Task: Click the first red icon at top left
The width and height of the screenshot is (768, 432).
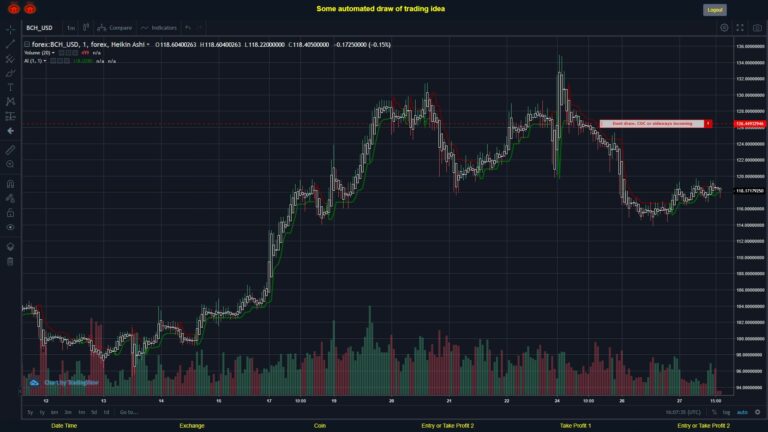Action: pos(14,8)
